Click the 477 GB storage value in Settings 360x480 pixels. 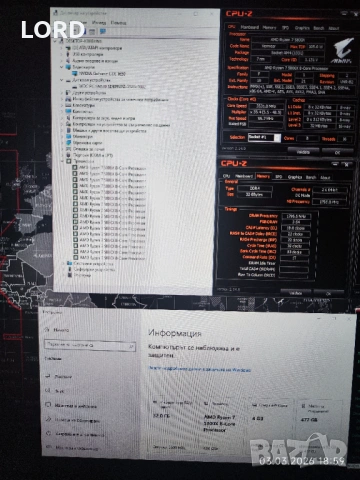[x=309, y=420]
